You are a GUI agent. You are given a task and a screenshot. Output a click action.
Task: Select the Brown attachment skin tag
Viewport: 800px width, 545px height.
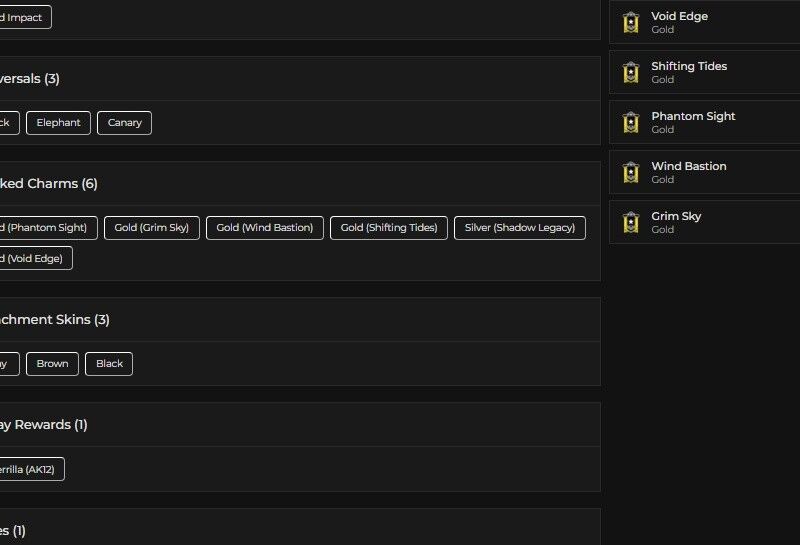click(52, 364)
